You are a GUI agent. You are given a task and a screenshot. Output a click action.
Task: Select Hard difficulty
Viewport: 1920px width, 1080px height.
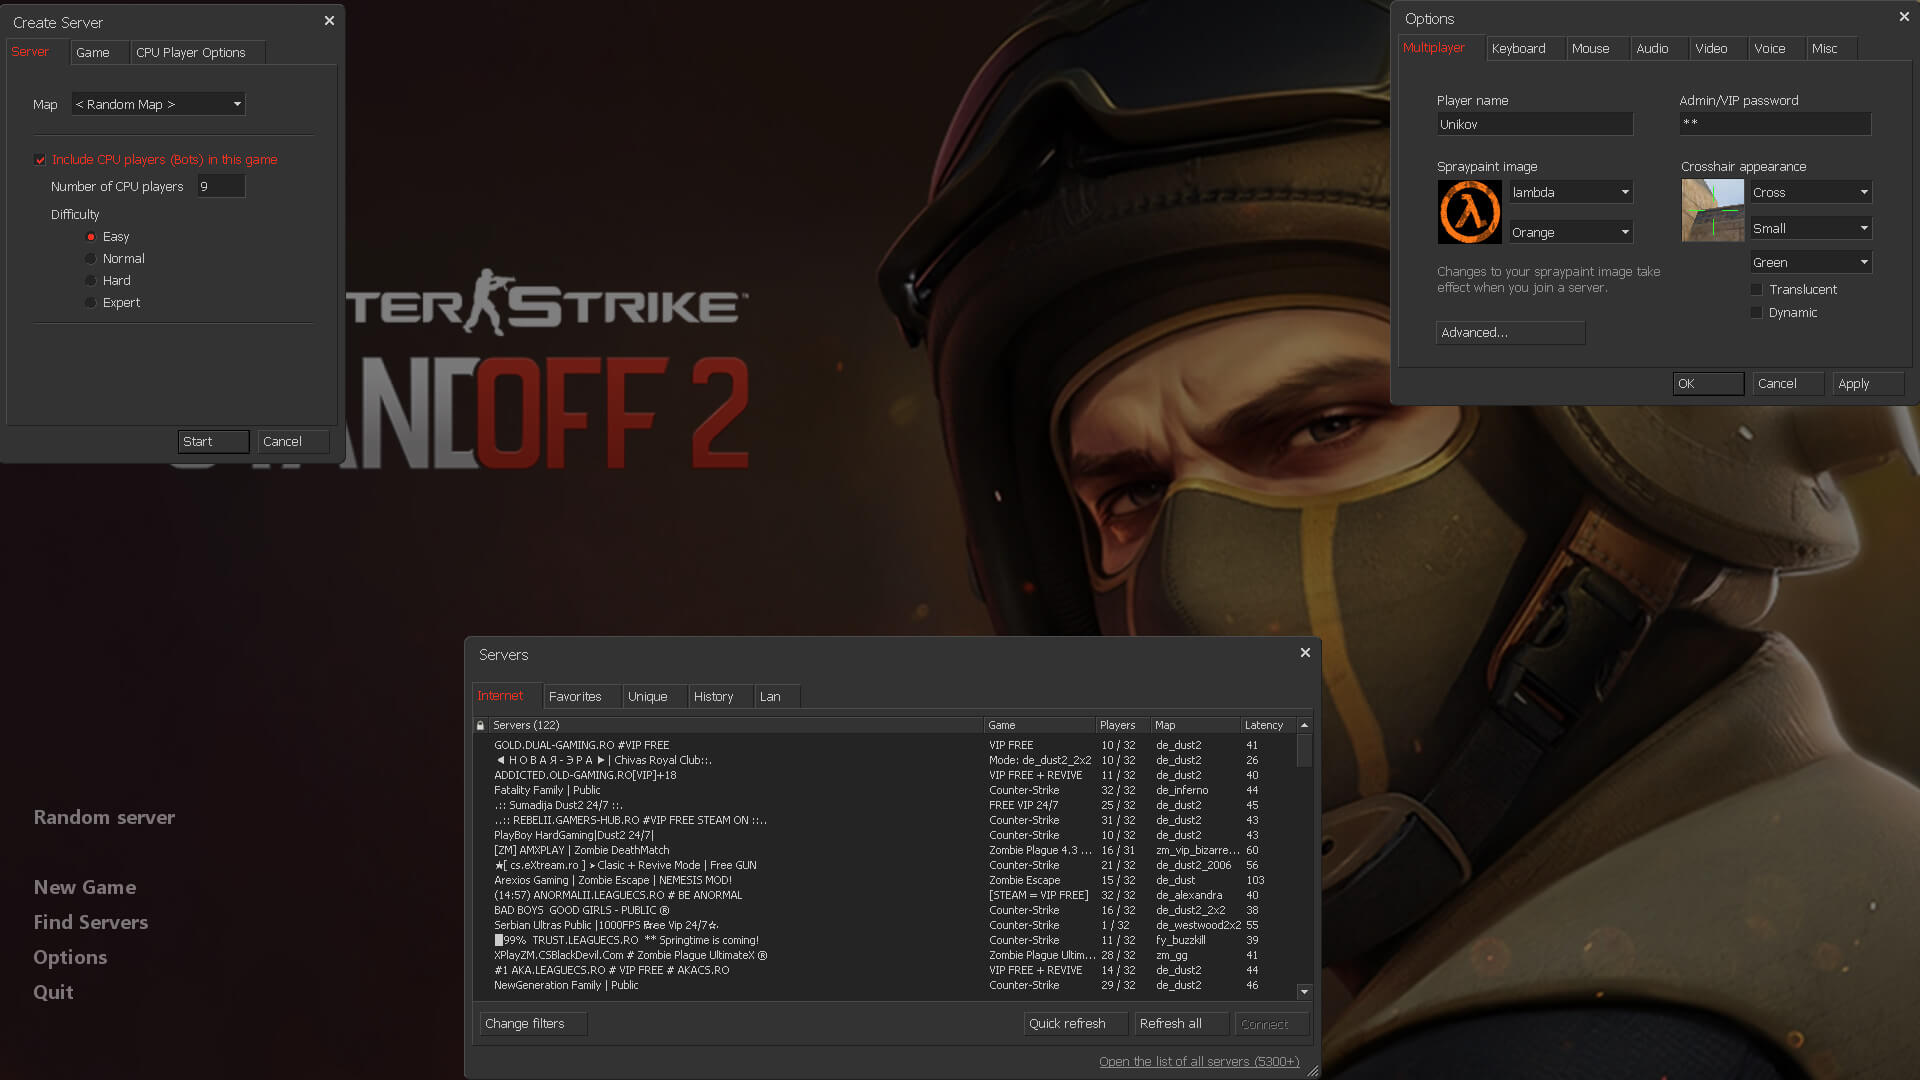point(91,281)
